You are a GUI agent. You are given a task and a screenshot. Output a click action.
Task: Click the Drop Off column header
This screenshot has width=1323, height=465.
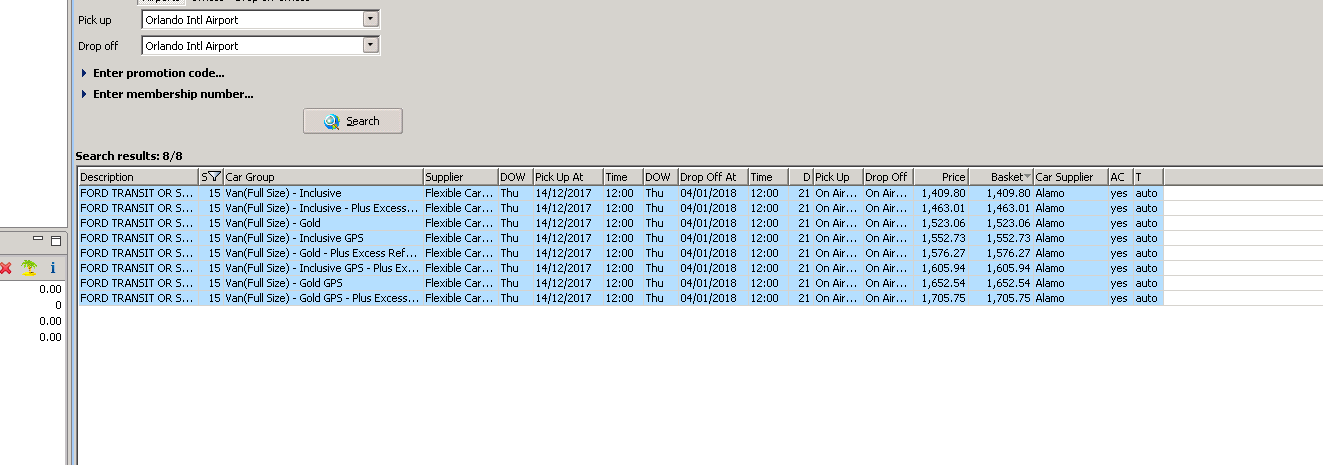tap(888, 177)
